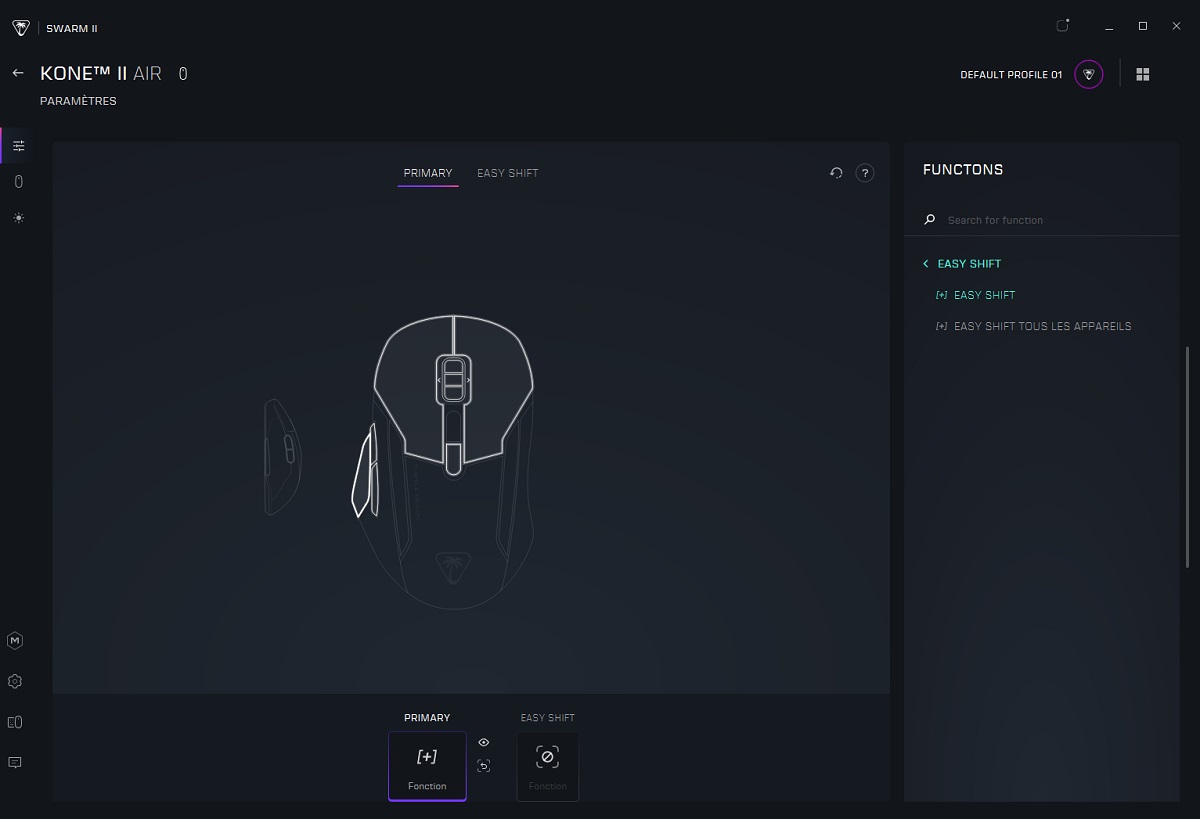Select EASY SHIFT TOUS LES APPAREILS function
The height and width of the screenshot is (819, 1200).
click(x=1042, y=326)
